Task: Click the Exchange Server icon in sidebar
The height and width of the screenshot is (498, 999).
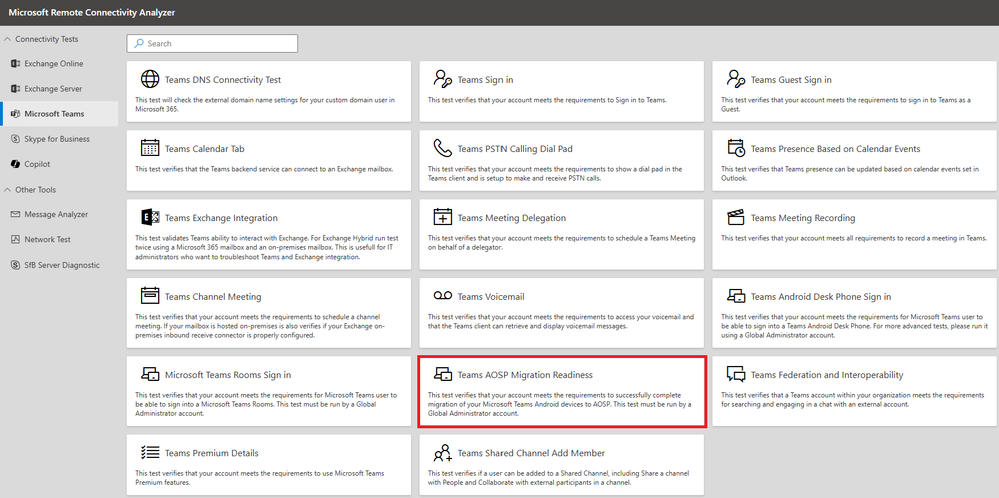Action: pos(15,89)
